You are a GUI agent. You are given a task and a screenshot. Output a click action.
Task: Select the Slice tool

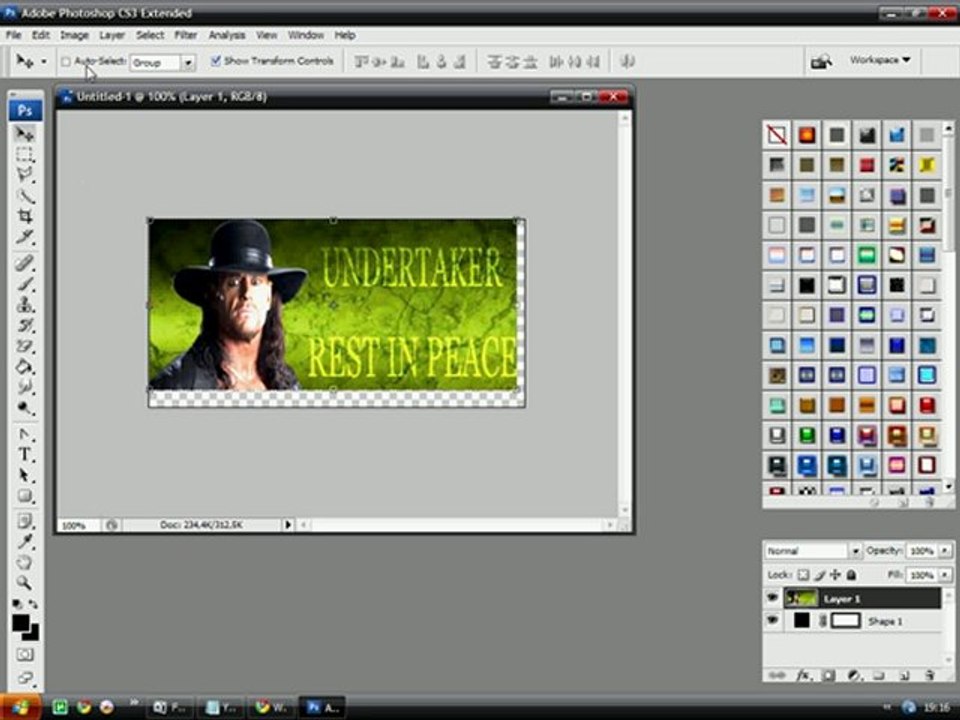pos(24,237)
